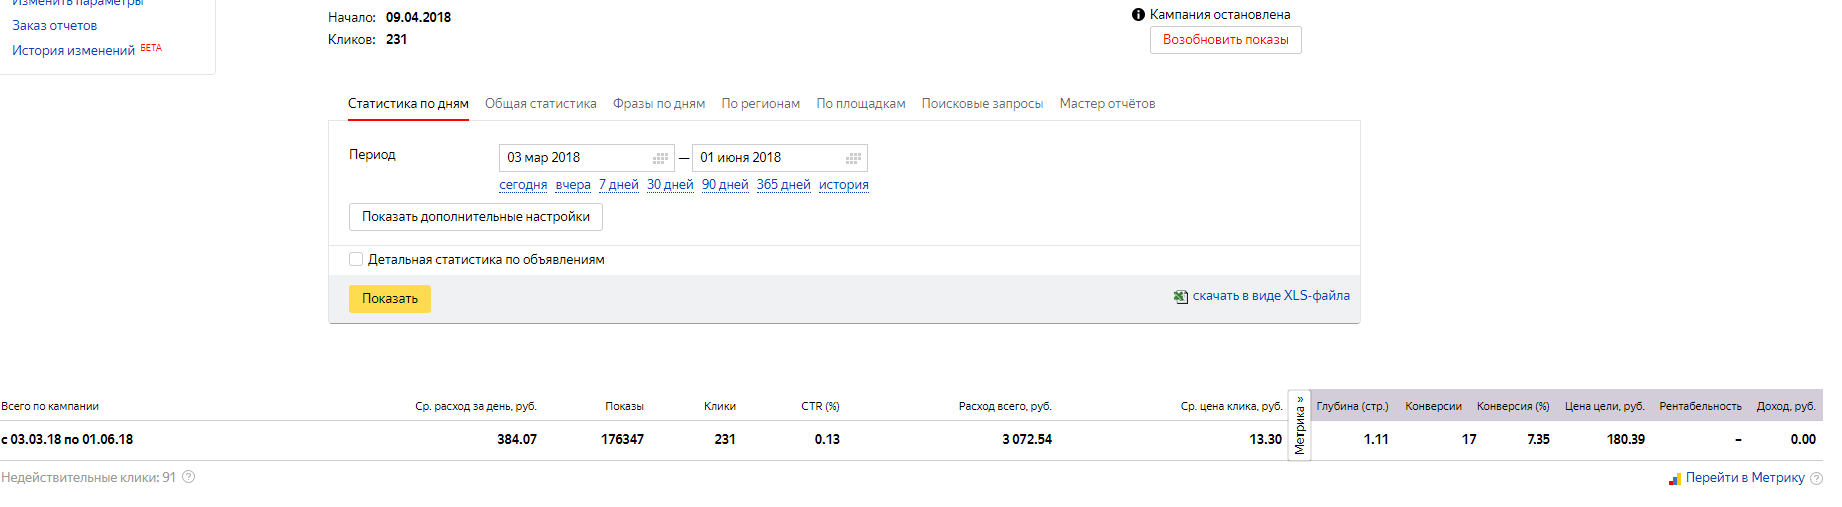
Task: Switch to Общая статистика tab
Action: [541, 104]
